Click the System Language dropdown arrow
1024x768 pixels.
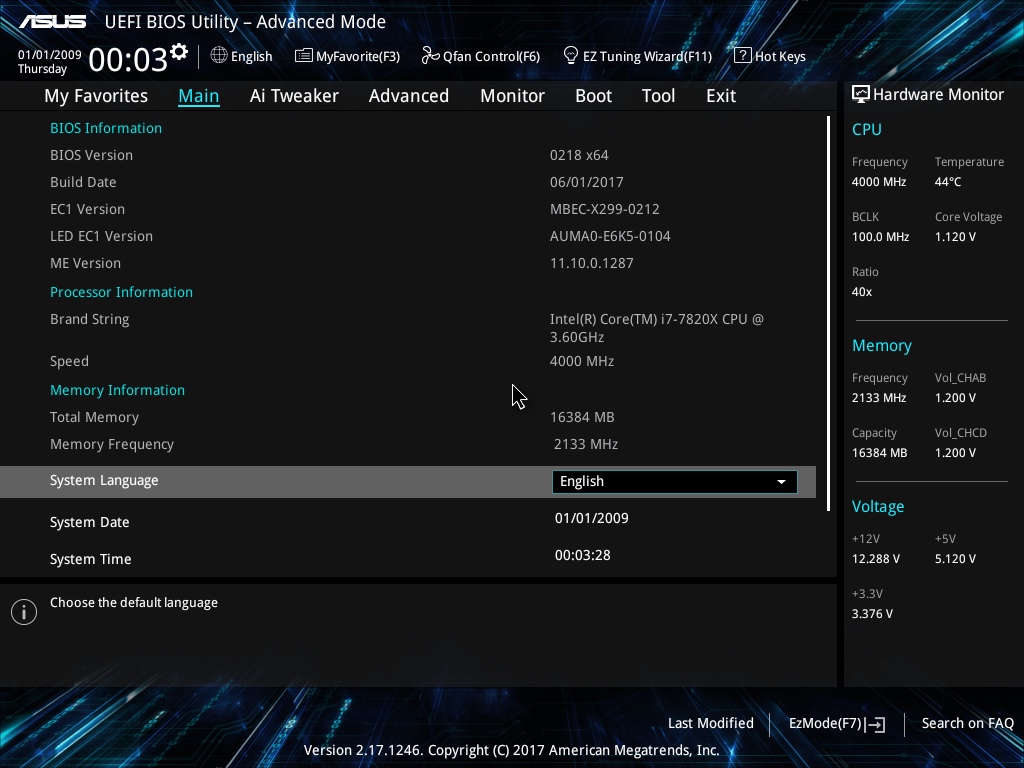coord(781,482)
